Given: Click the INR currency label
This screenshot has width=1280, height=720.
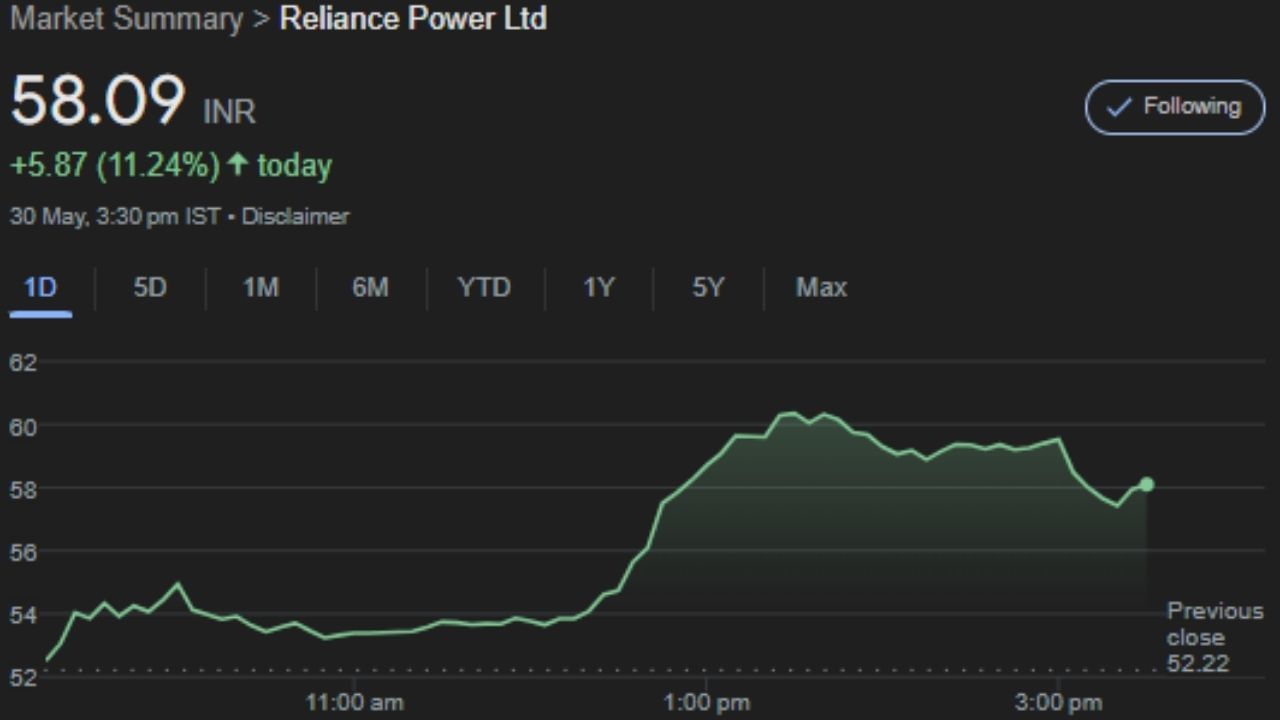Looking at the screenshot, I should click(229, 111).
